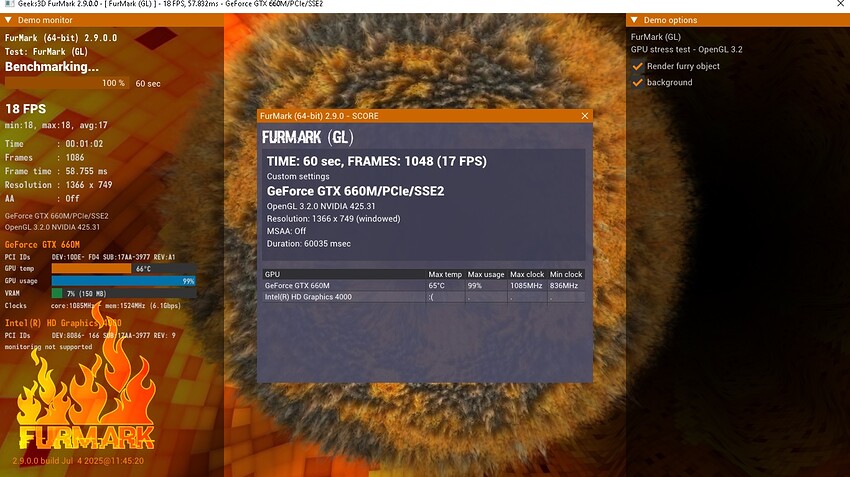Click the Resolution 1366 x 749 value in monitor
This screenshot has height=477, width=850.
(89, 184)
